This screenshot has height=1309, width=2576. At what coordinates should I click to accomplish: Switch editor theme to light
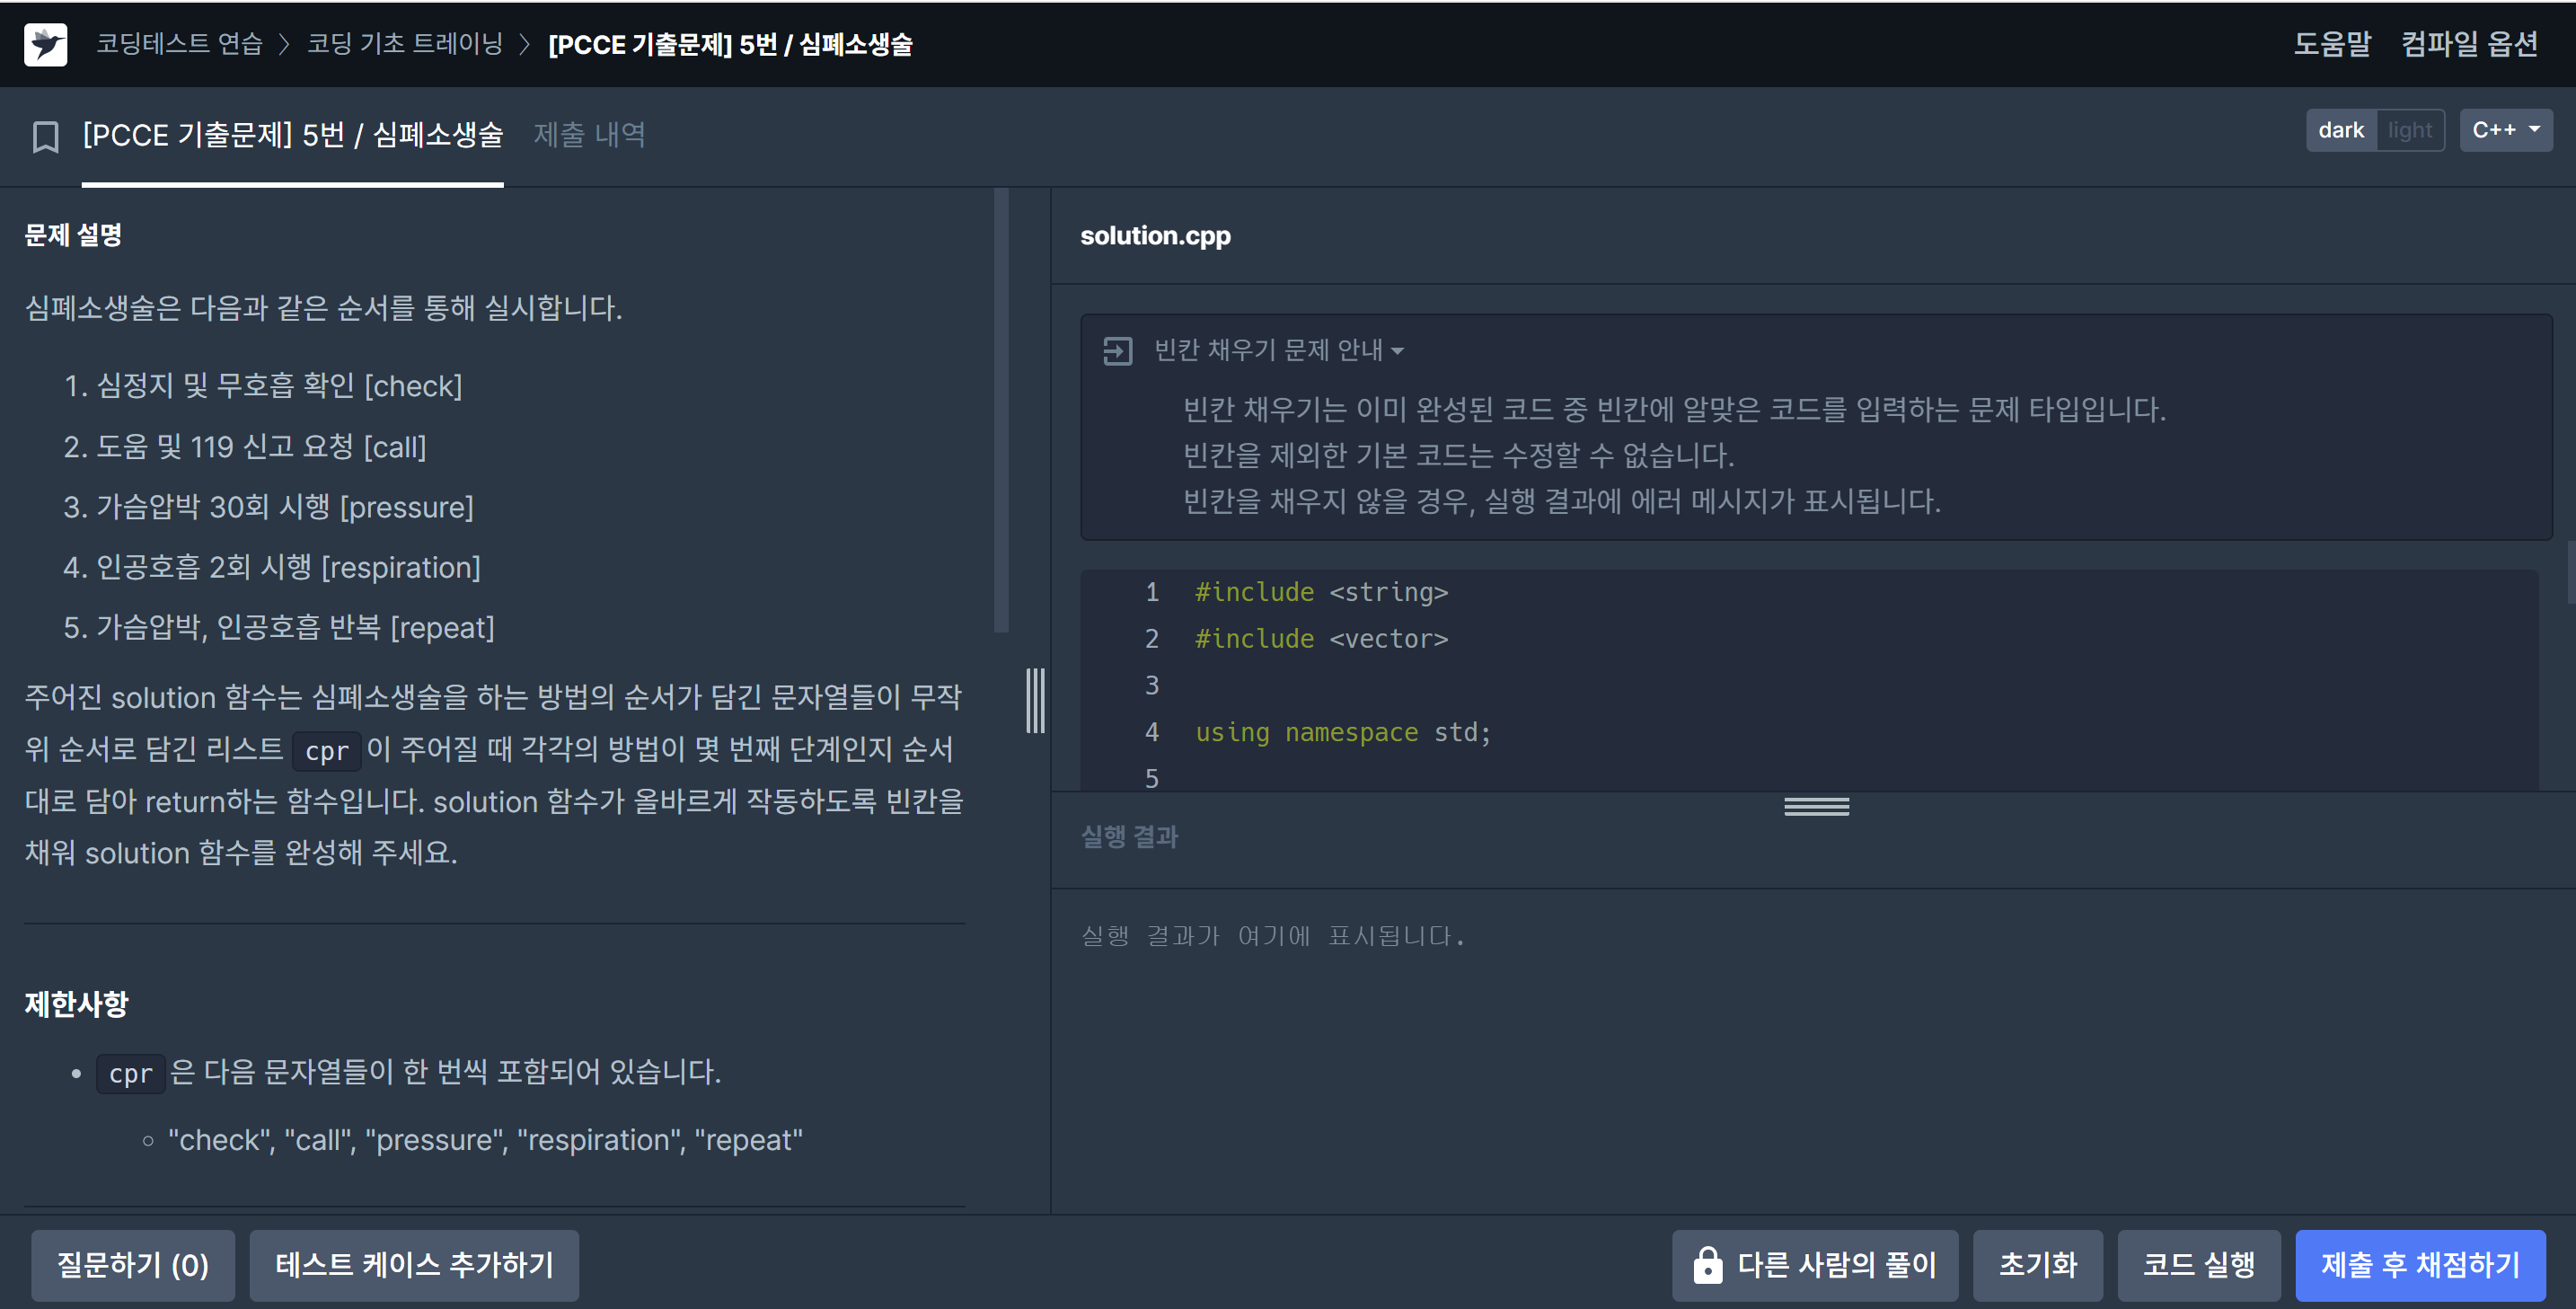[2409, 131]
